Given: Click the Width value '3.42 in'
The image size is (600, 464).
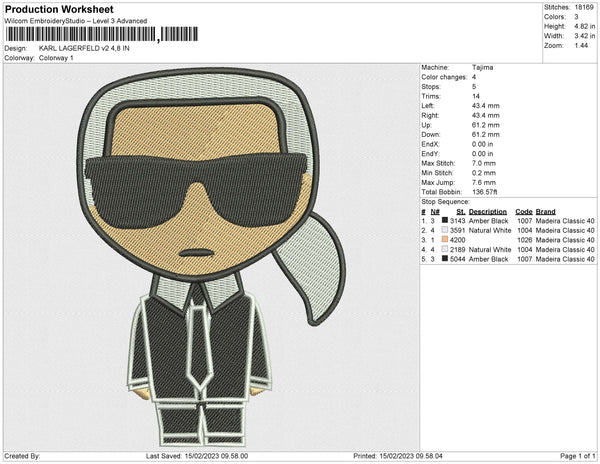Looking at the screenshot, I should [x=585, y=36].
